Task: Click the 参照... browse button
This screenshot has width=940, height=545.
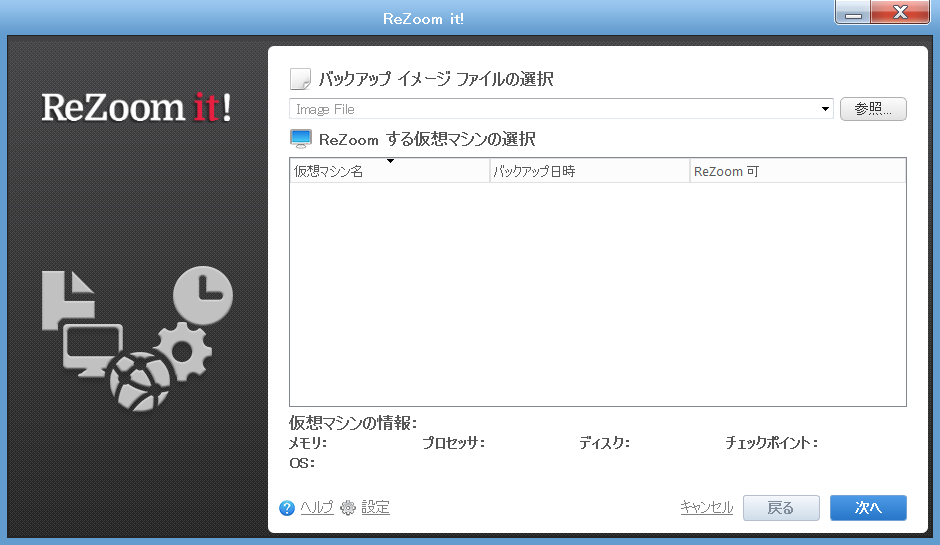Action: (x=873, y=109)
